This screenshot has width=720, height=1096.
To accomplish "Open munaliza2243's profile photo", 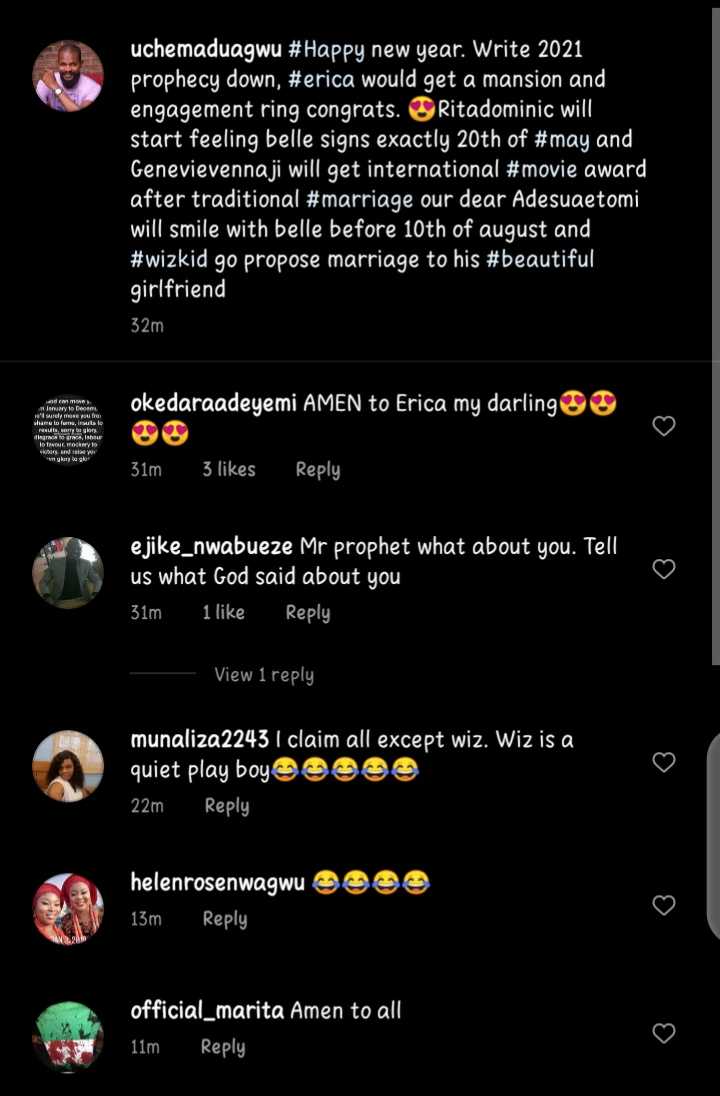I will (x=68, y=766).
